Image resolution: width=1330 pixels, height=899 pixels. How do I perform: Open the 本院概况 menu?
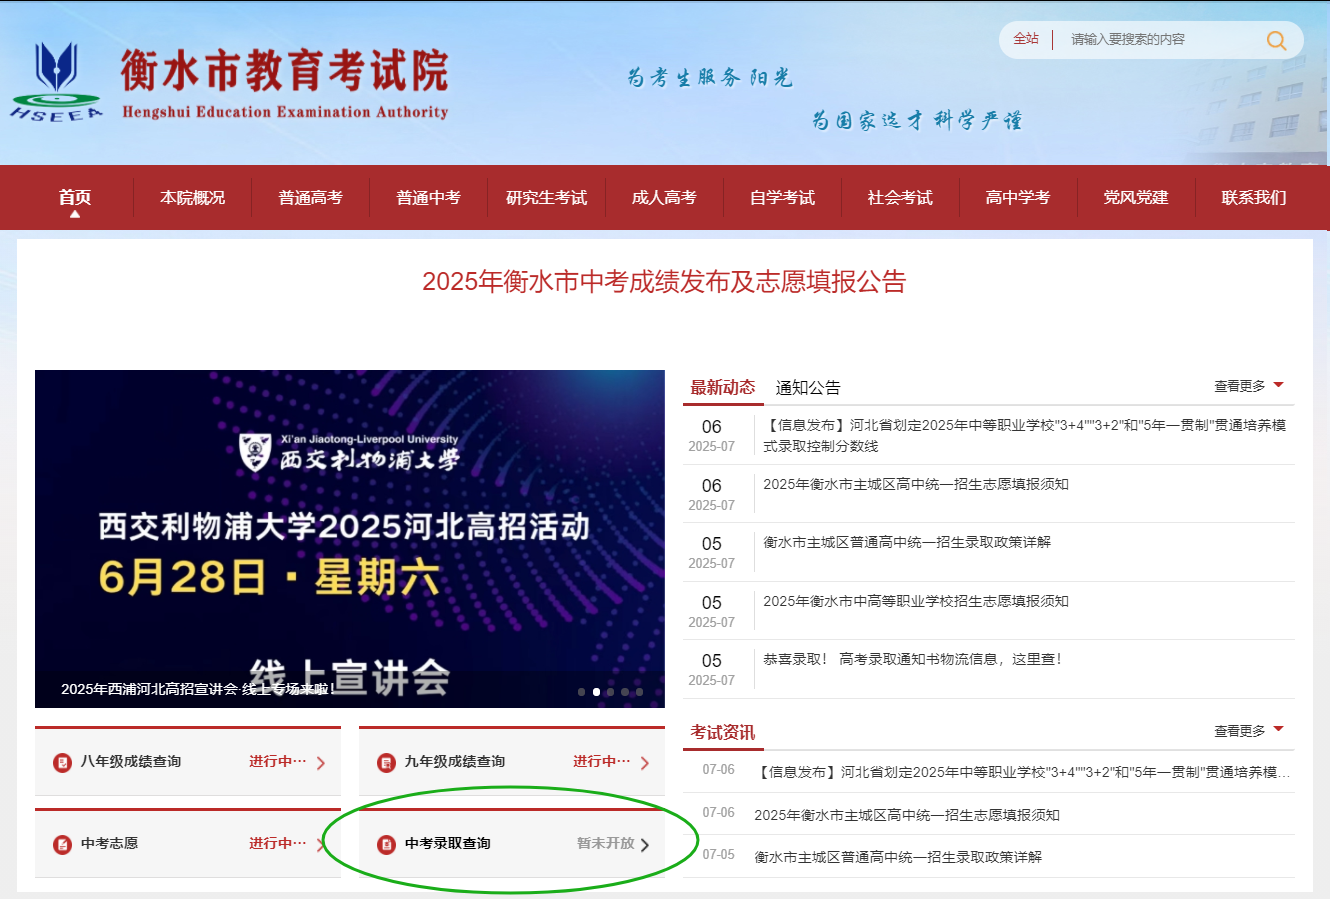[192, 198]
